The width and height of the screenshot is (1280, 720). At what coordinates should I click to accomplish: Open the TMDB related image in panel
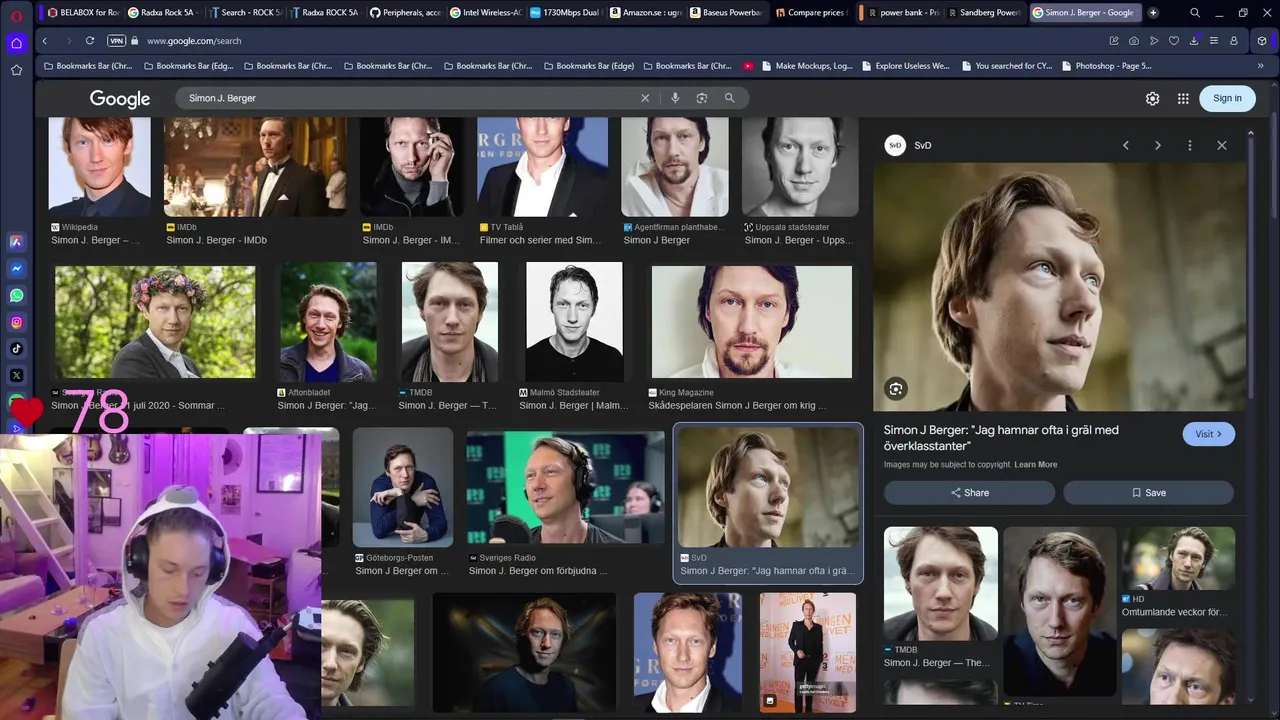(x=941, y=583)
